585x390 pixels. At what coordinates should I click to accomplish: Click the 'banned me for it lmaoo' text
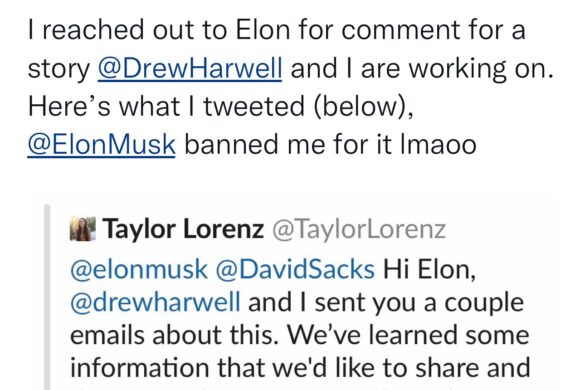[x=330, y=145]
